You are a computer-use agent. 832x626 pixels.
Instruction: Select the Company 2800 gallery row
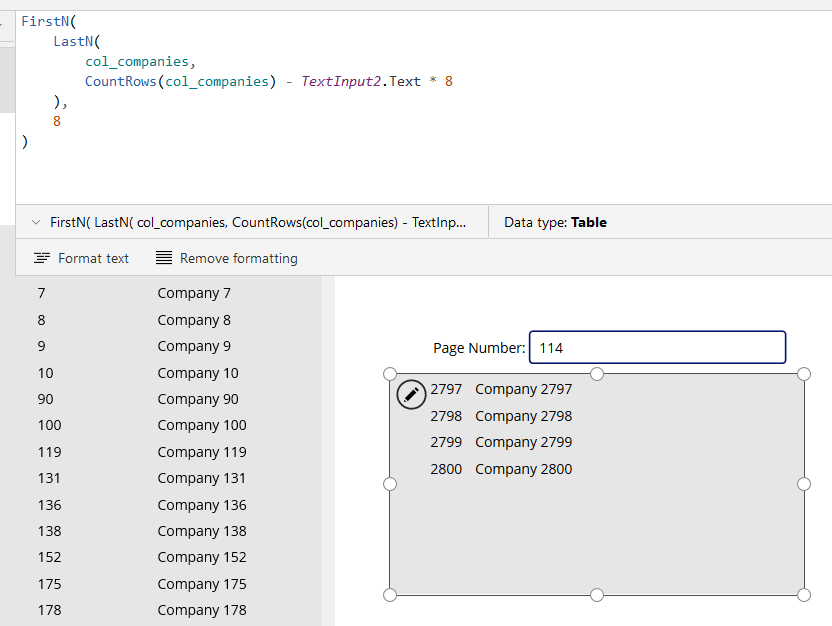tap(523, 469)
